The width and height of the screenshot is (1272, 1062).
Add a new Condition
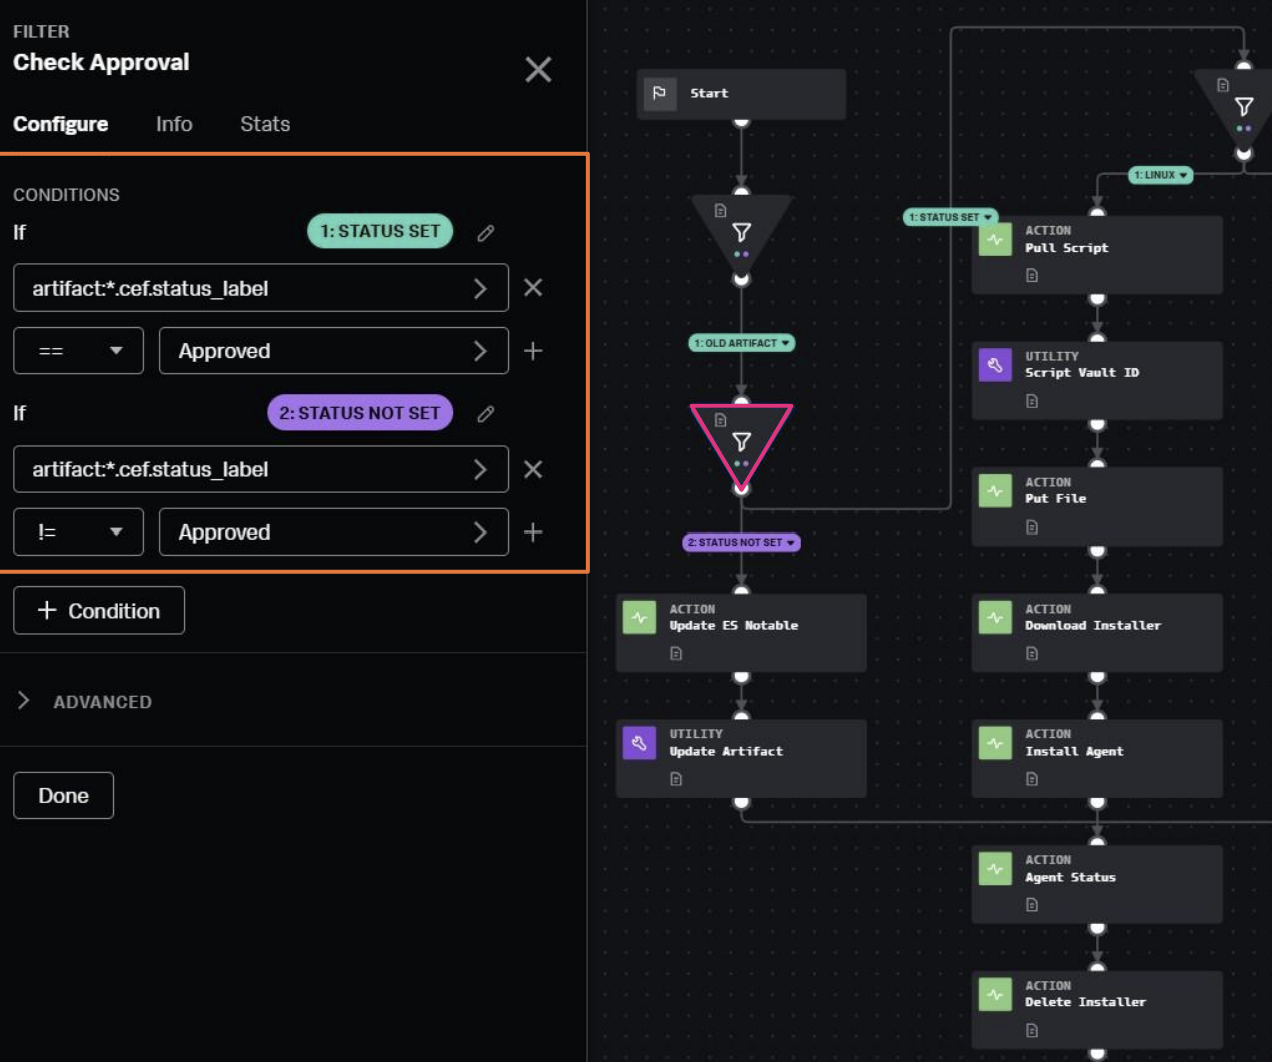tap(99, 611)
